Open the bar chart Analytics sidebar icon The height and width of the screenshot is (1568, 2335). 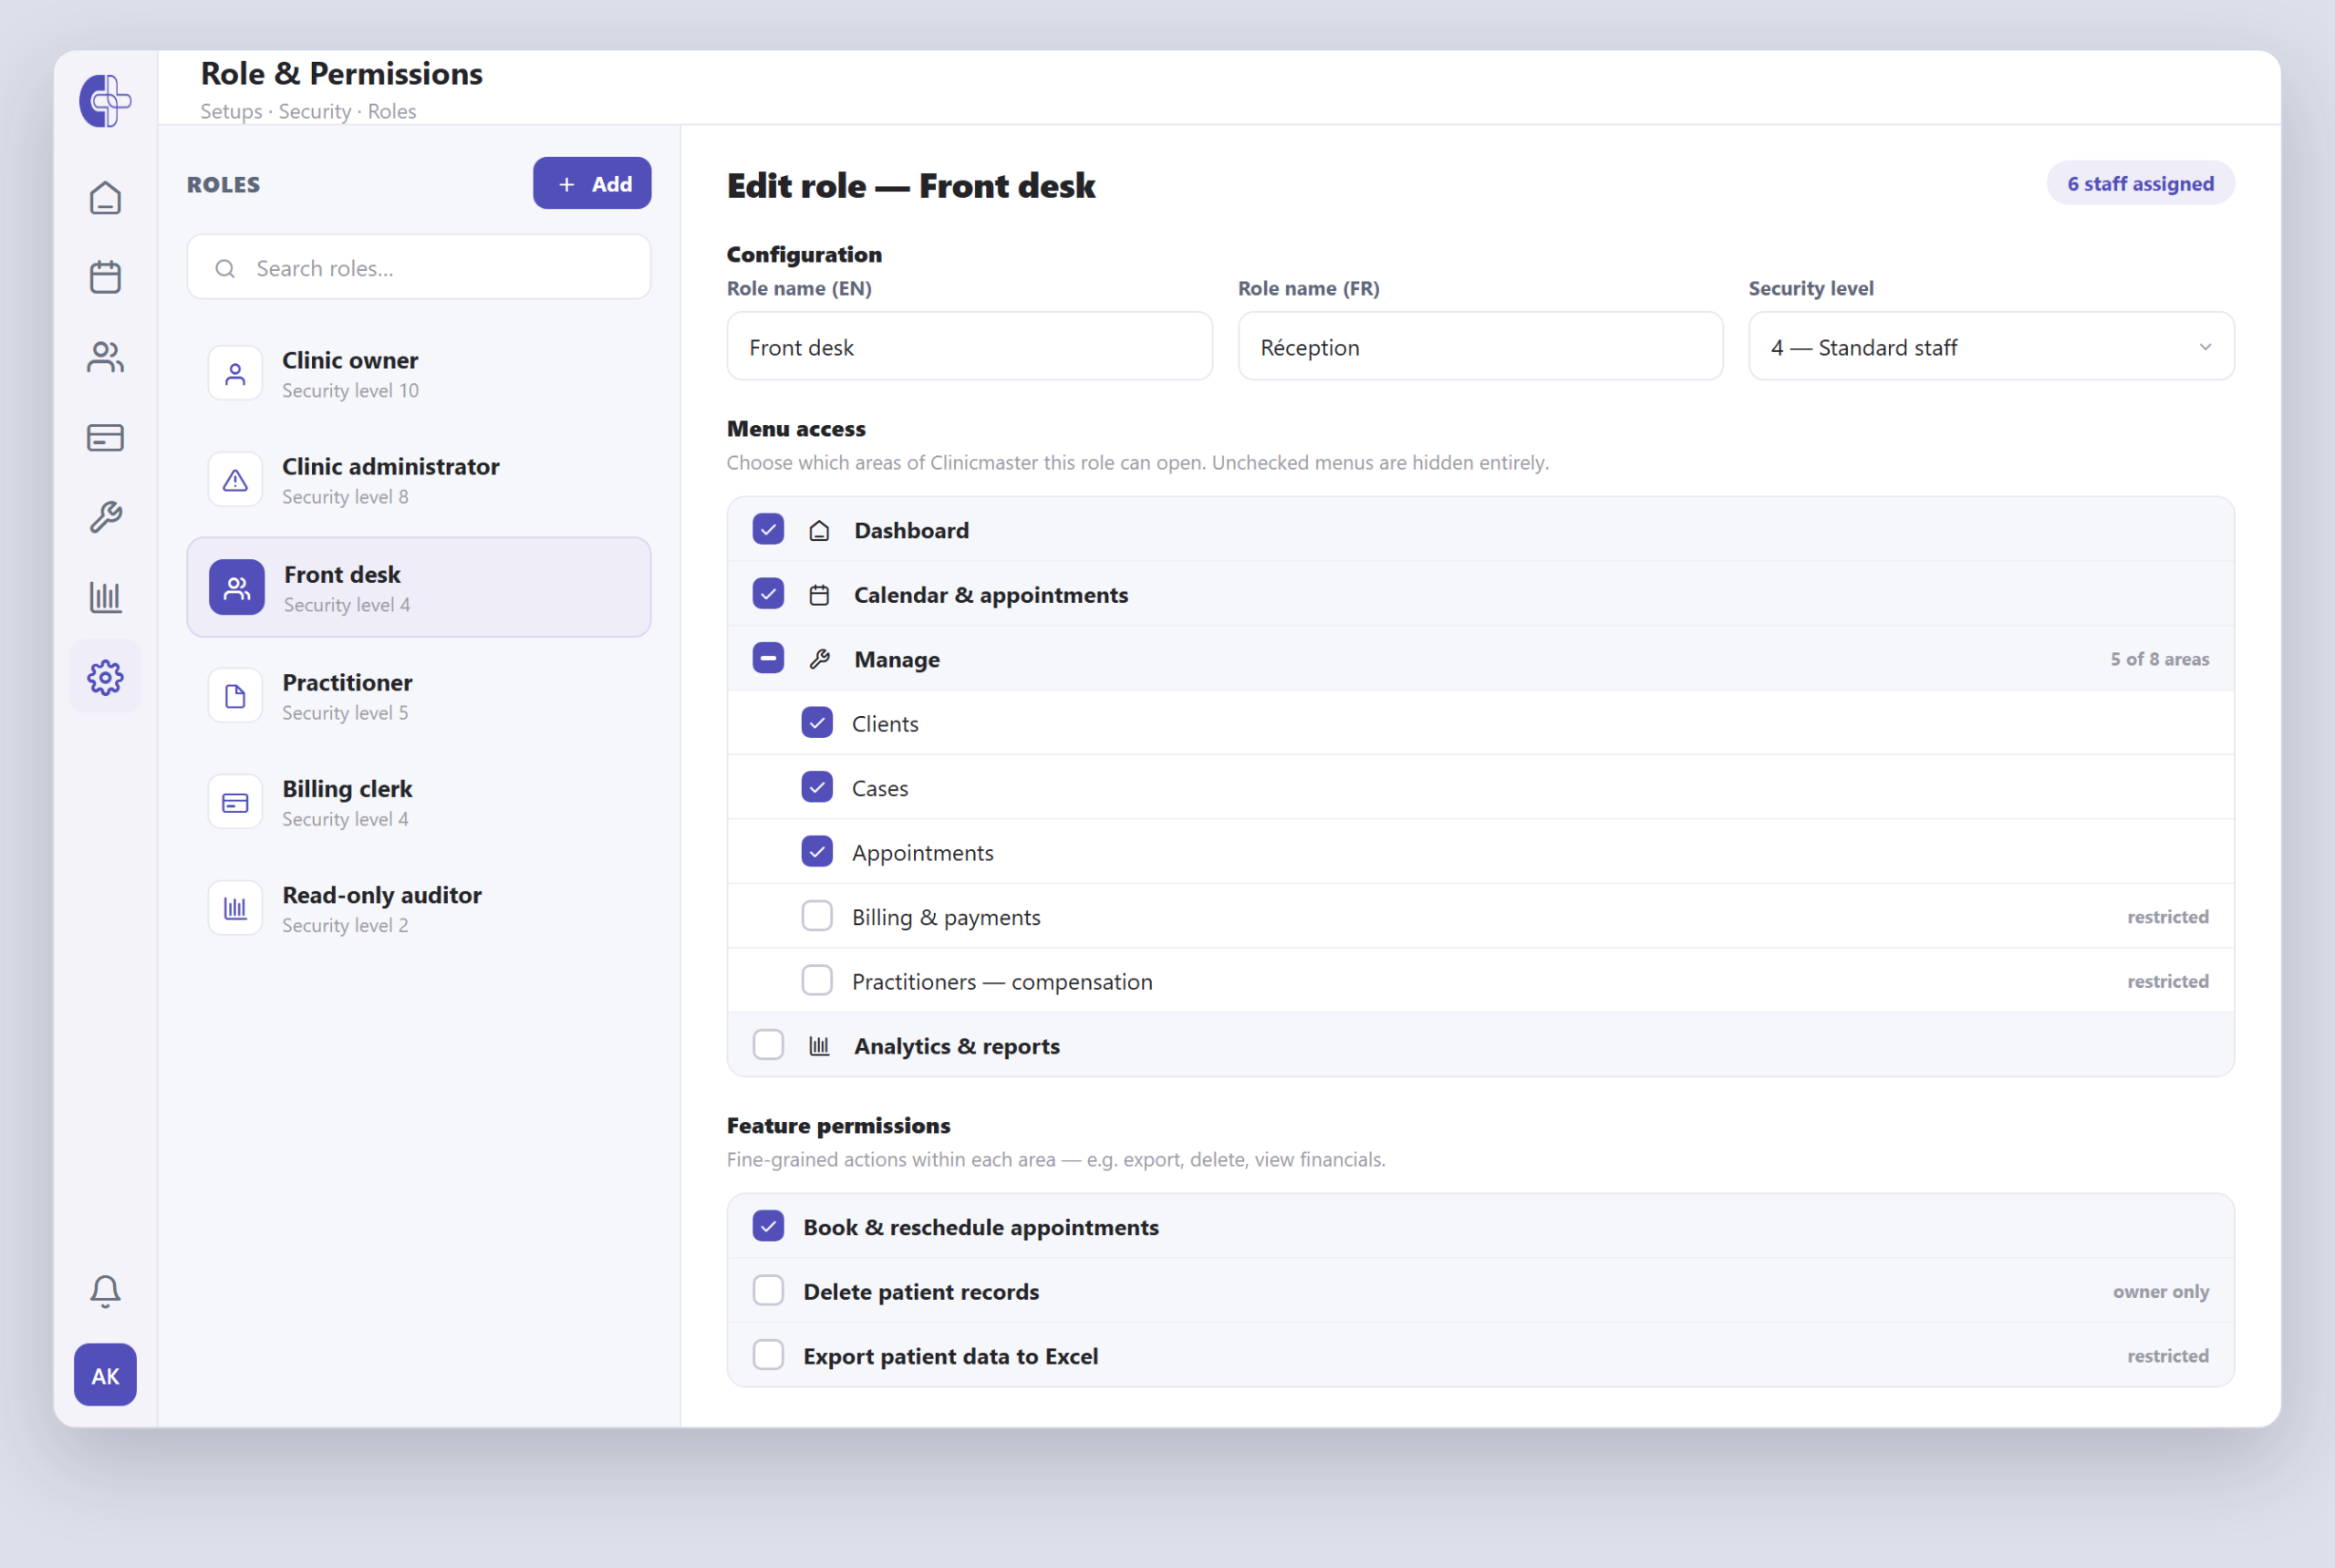click(105, 597)
